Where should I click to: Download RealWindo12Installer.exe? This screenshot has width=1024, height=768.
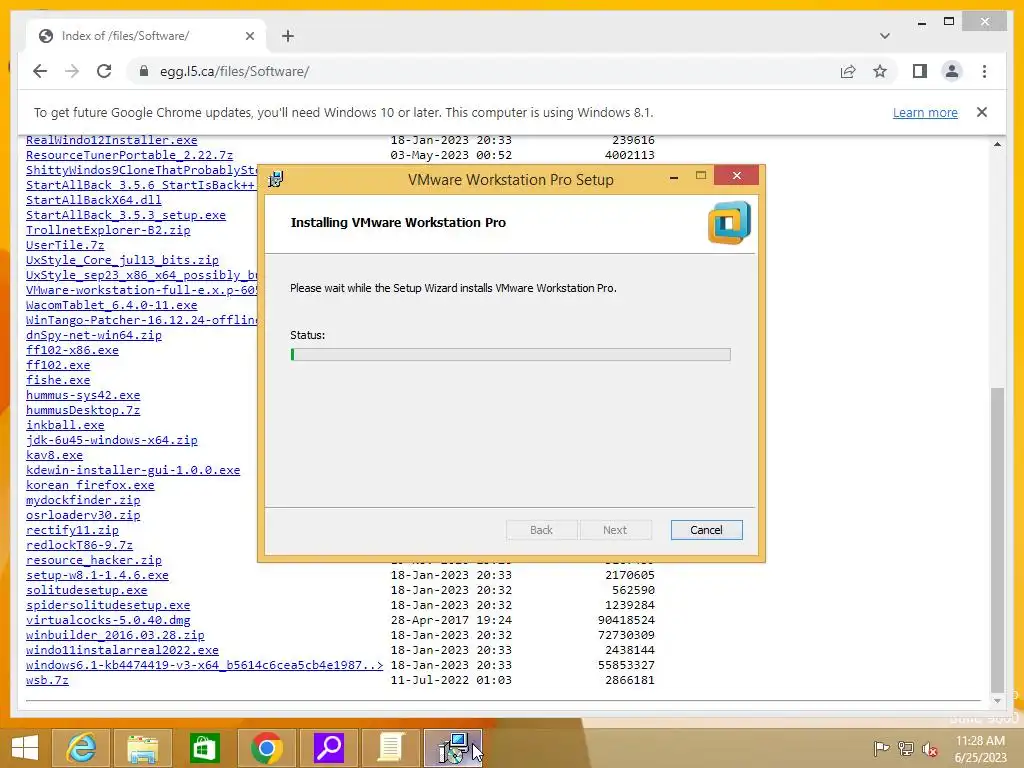pos(112,140)
